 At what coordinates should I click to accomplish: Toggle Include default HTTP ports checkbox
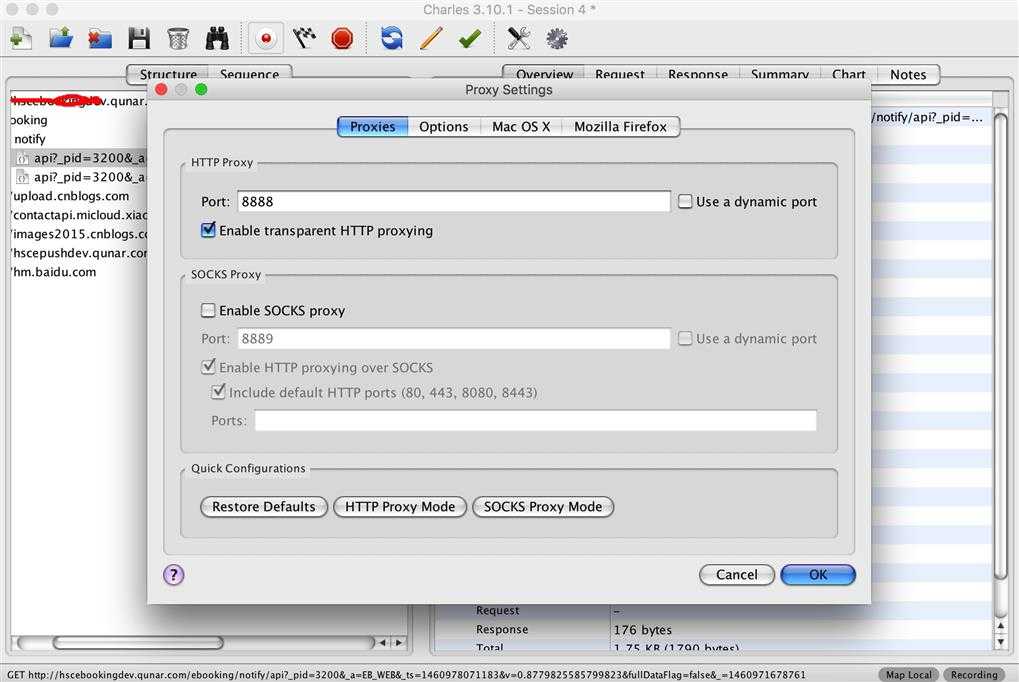[218, 391]
